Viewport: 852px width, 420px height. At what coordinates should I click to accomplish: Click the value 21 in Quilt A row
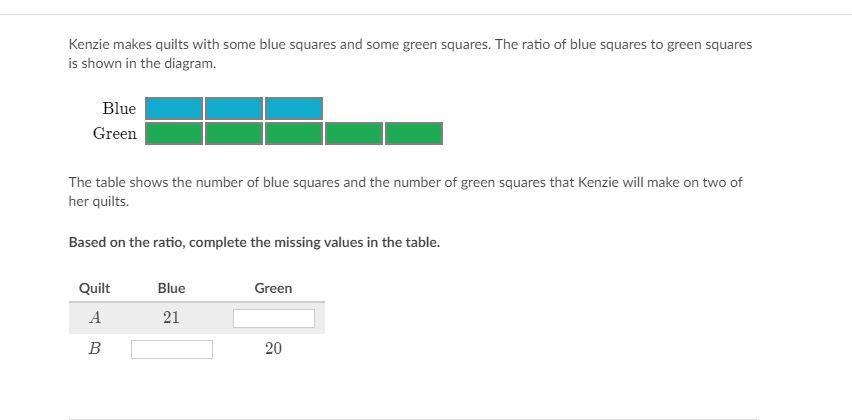coord(171,317)
